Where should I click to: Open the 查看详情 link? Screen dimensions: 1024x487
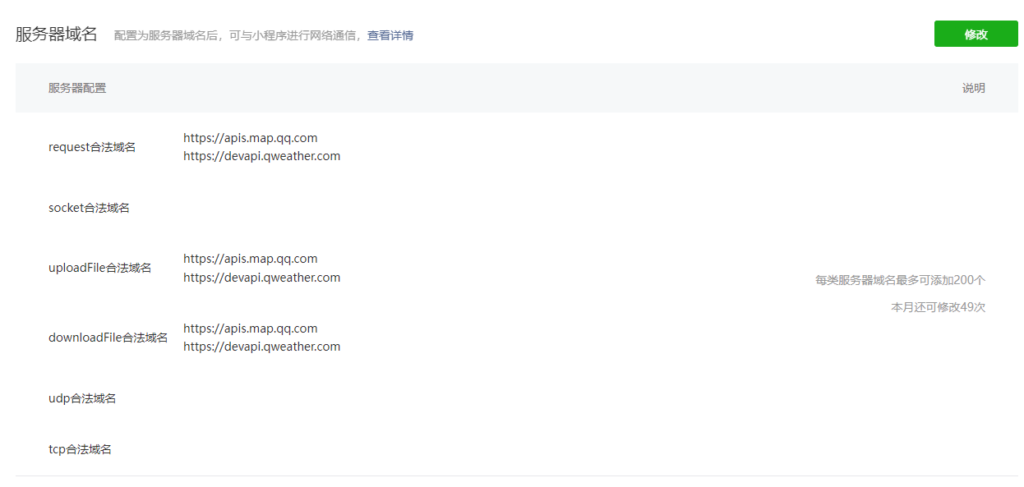390,35
